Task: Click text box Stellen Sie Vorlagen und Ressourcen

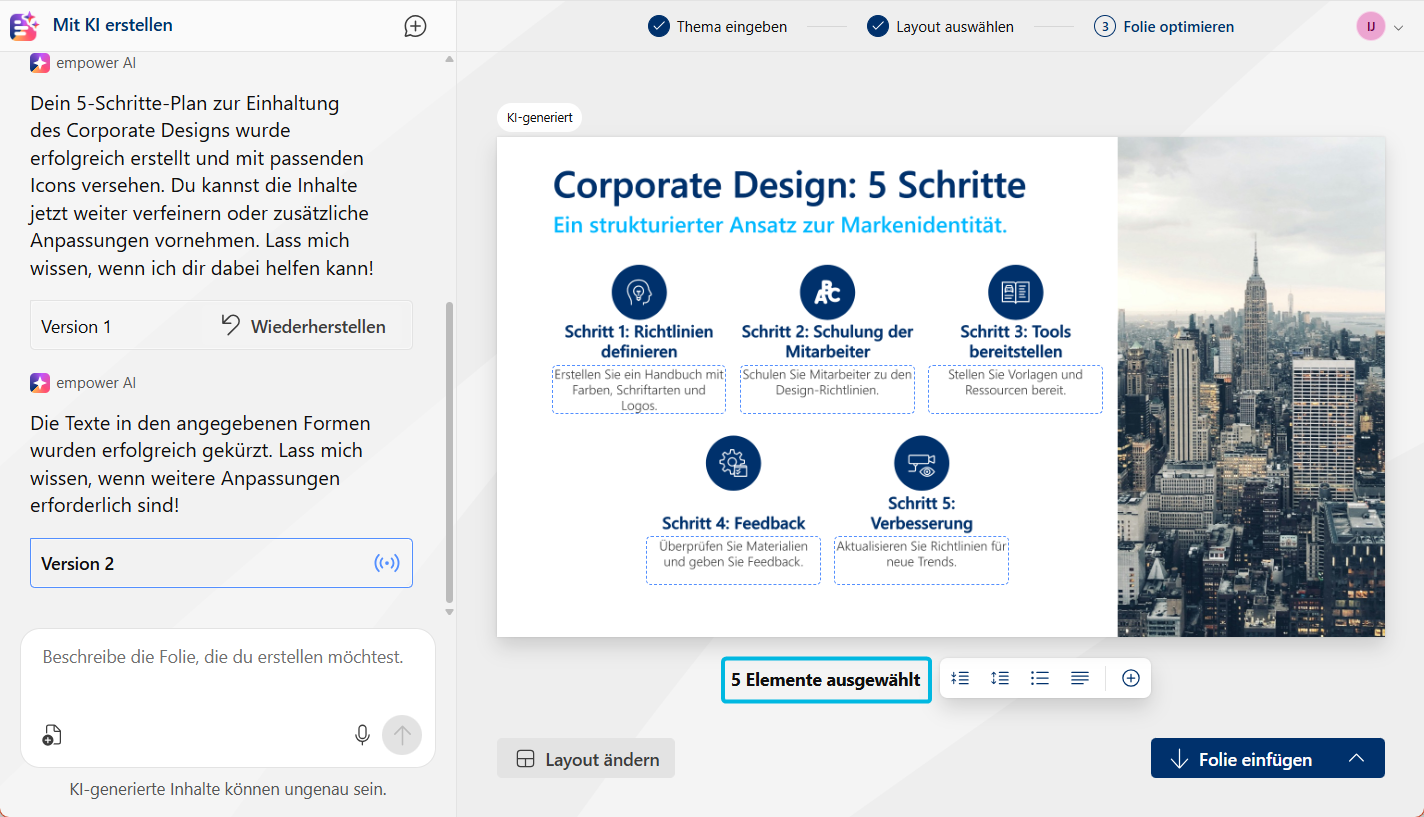Action: [x=1015, y=390]
